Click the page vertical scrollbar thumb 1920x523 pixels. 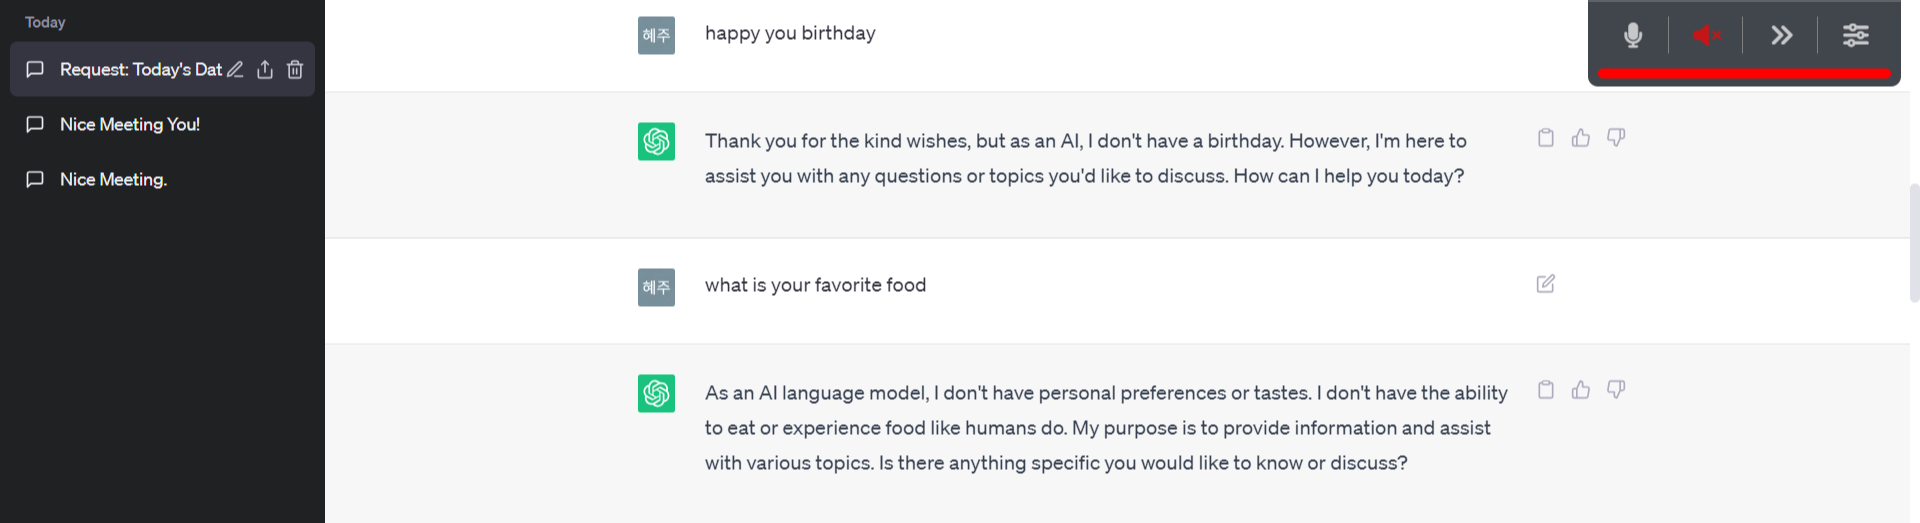click(1914, 243)
